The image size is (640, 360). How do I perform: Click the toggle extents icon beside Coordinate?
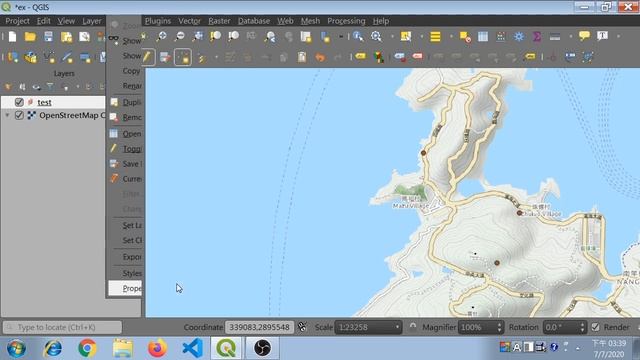coord(302,327)
